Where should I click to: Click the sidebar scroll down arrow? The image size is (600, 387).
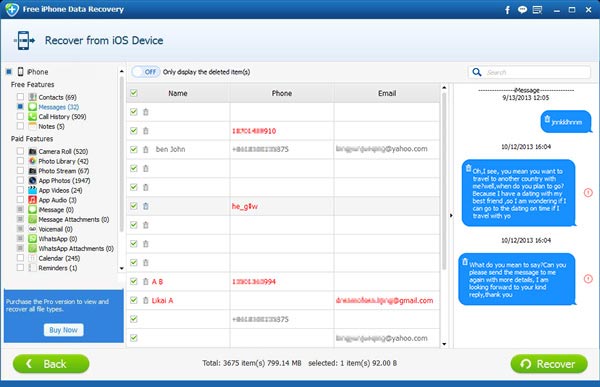tap(122, 268)
